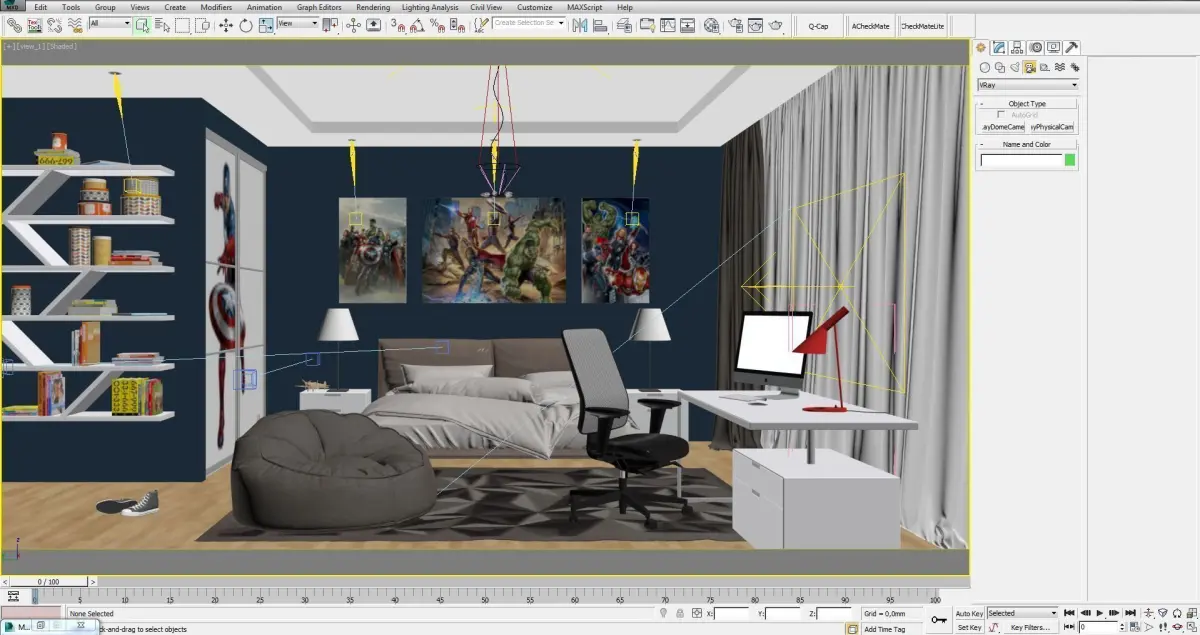Toggle the Angle Snap icon
1200x635 pixels.
(x=418, y=24)
